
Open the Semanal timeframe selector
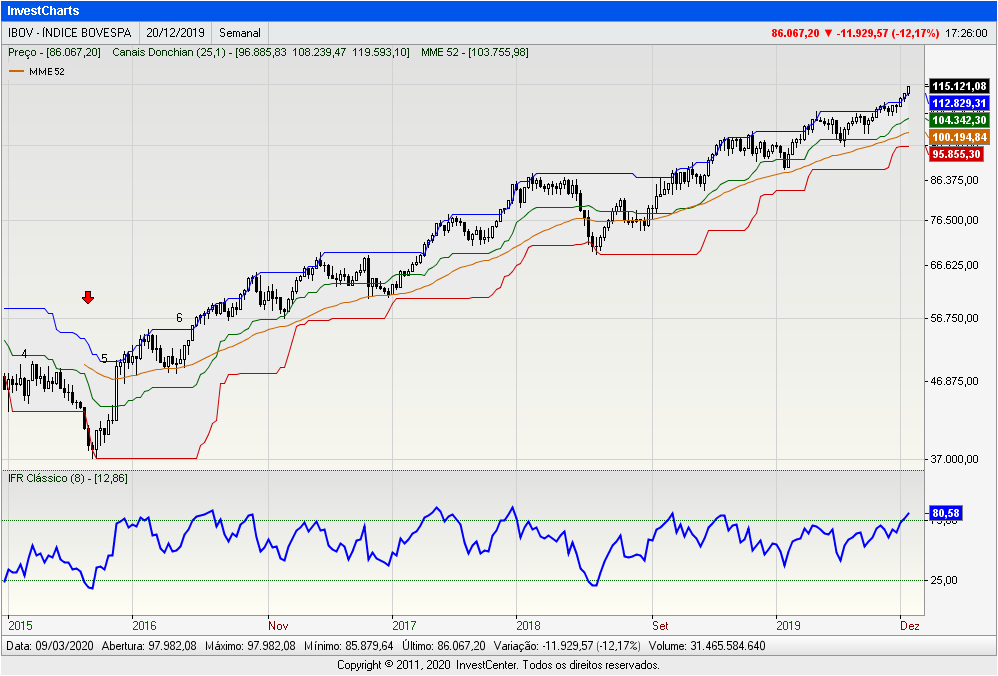pos(239,33)
